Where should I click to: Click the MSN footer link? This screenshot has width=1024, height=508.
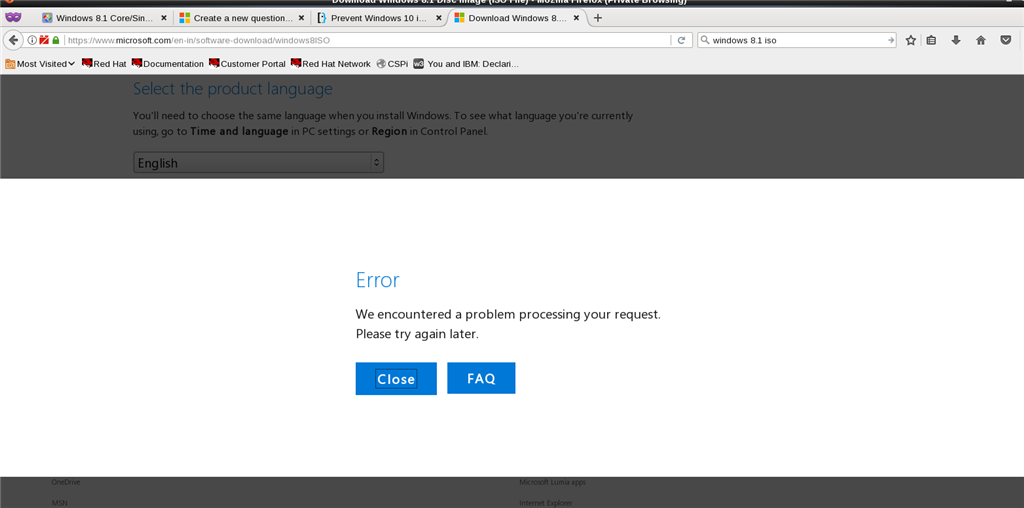tap(59, 503)
